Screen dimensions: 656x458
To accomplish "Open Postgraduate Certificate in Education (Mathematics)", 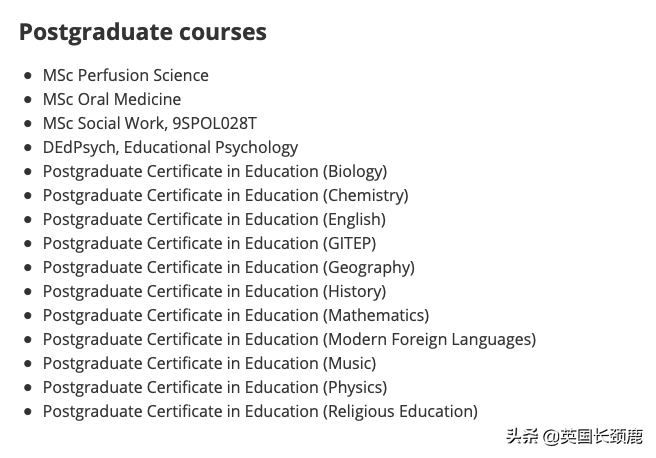I will tap(235, 315).
